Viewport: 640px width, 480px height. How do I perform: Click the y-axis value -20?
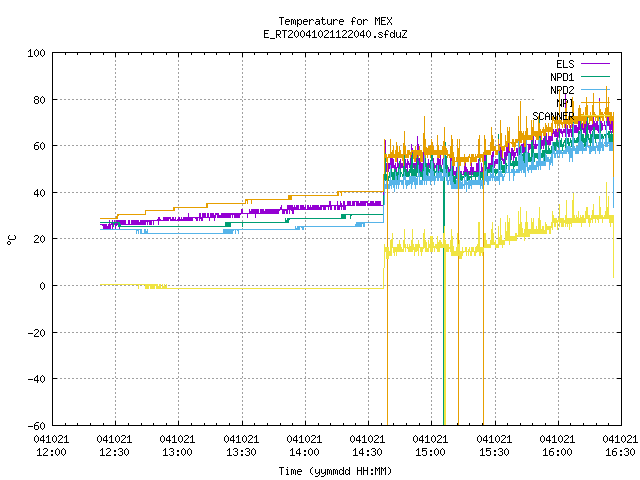click(36, 333)
